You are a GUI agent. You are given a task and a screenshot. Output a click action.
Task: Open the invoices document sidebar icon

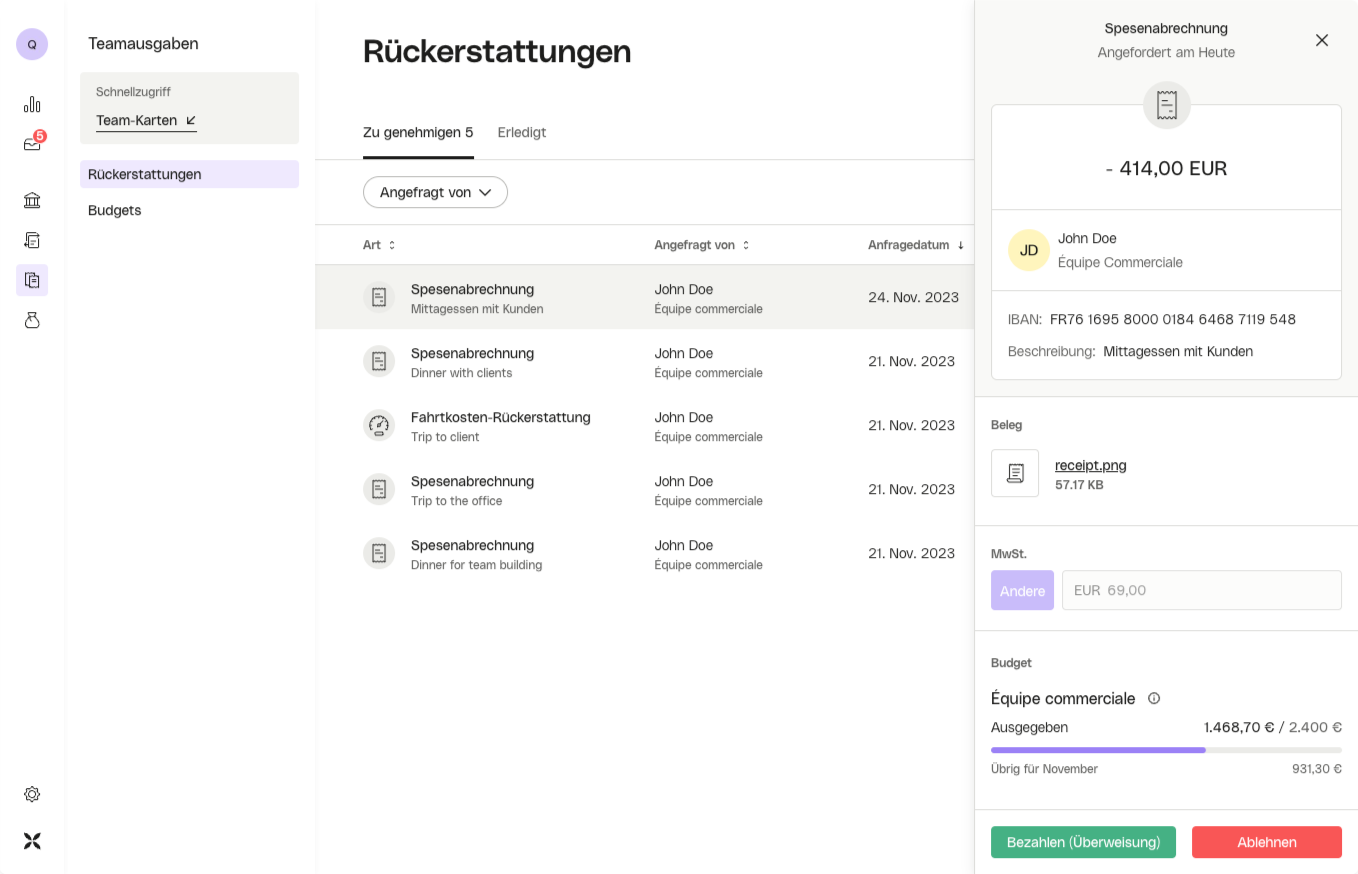tap(32, 240)
